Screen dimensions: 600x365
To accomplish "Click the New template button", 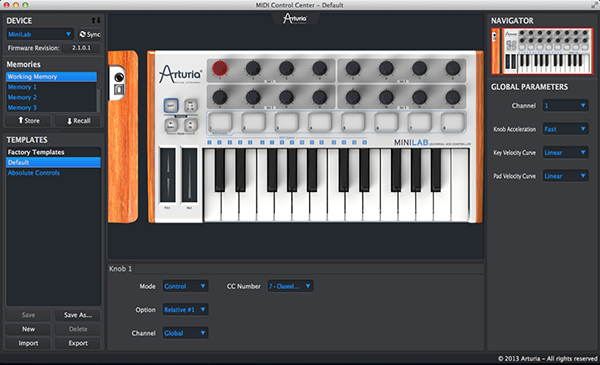I will [x=29, y=329].
